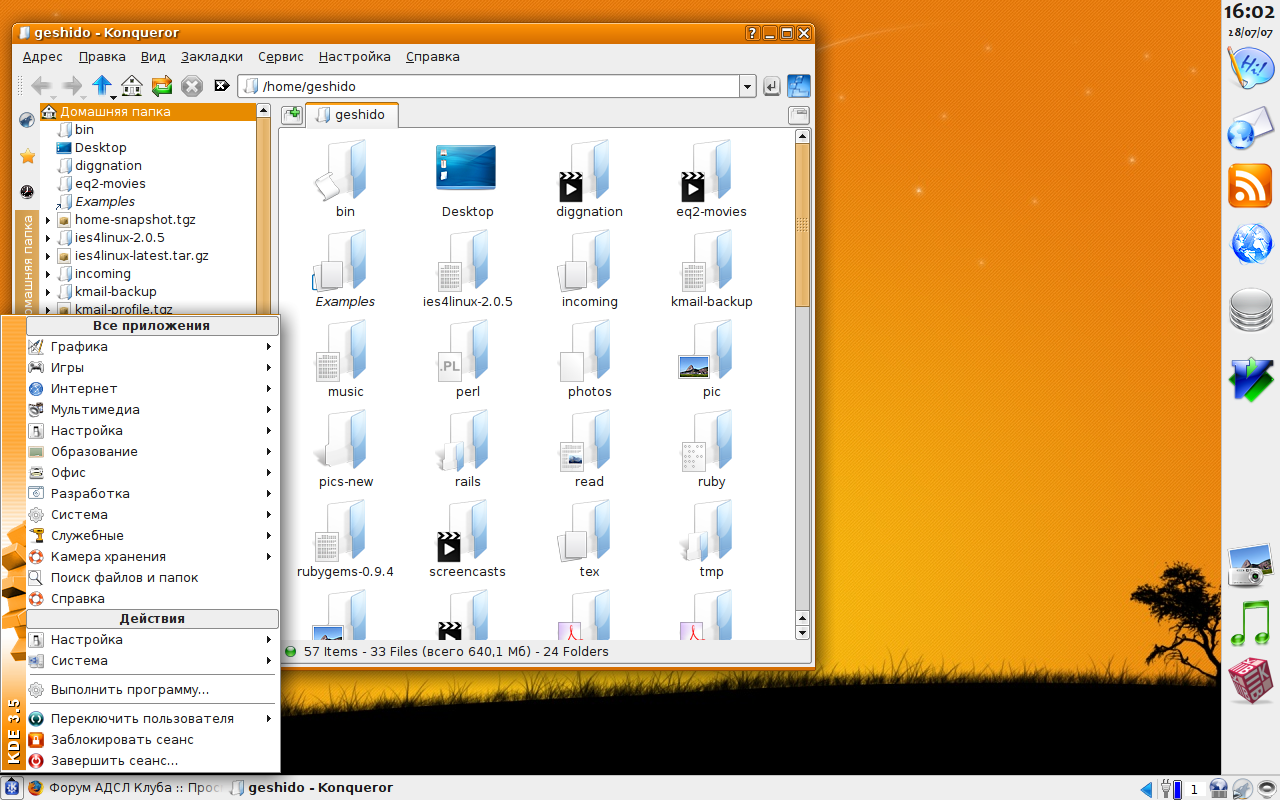This screenshot has width=1280, height=800.
Task: Open the bookmarks star sidebar panel
Action: pyautogui.click(x=27, y=156)
